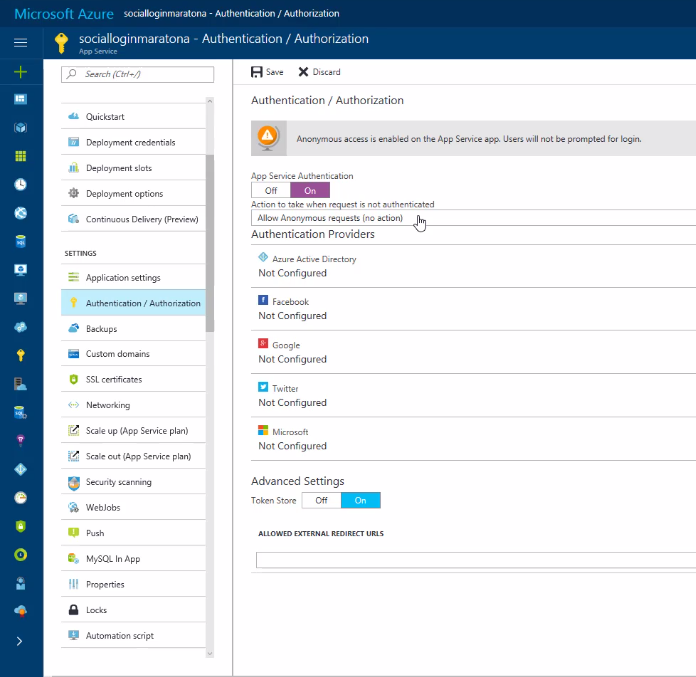The width and height of the screenshot is (696, 677).
Task: Open Custom domains menu item
Action: coord(133,354)
